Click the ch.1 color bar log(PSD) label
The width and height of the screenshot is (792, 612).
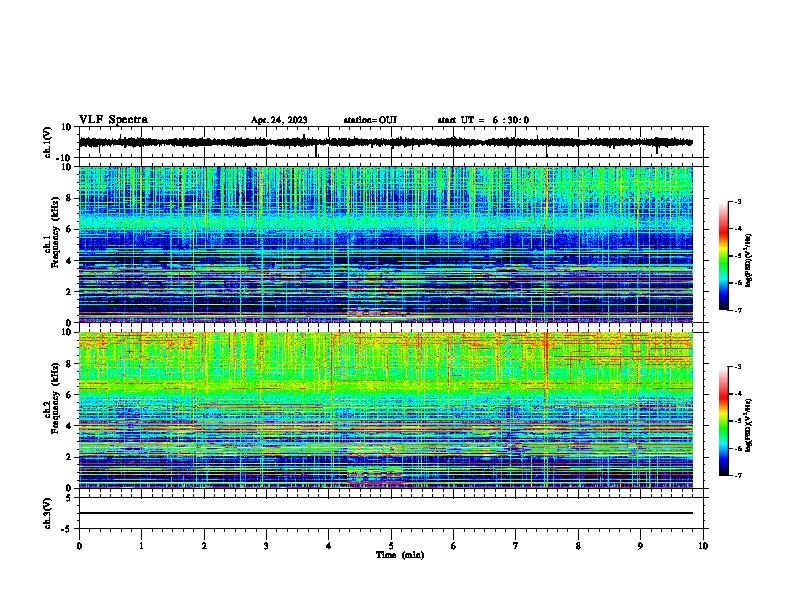coord(748,259)
